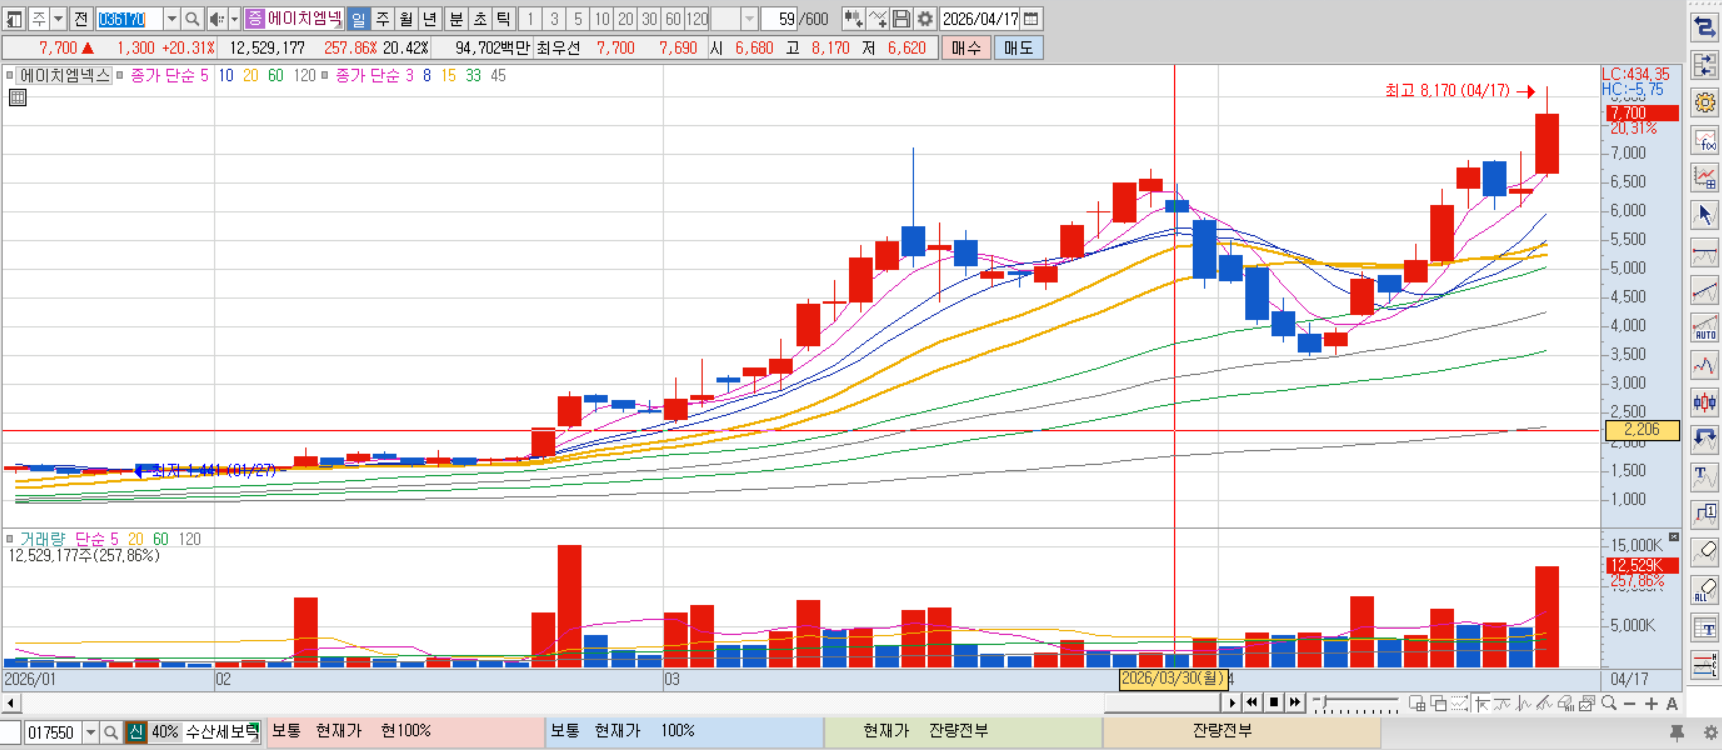
Task: Click the 매수 buy button
Action: click(x=966, y=47)
